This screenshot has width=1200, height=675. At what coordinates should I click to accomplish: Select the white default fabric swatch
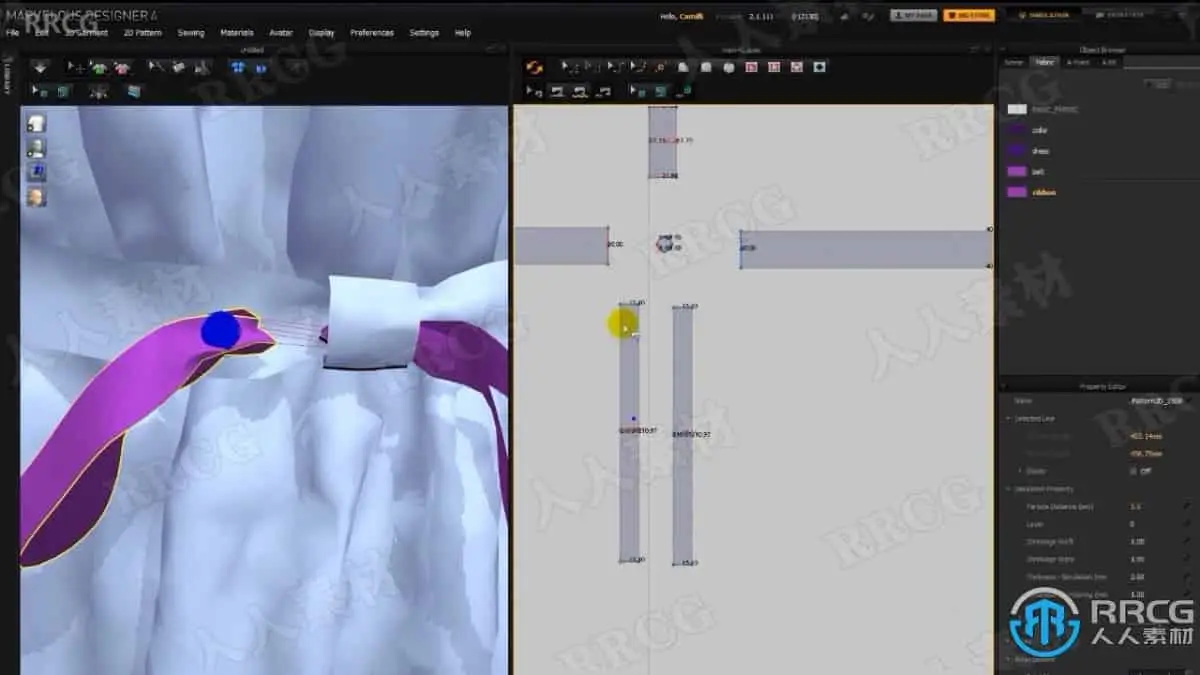click(1017, 109)
